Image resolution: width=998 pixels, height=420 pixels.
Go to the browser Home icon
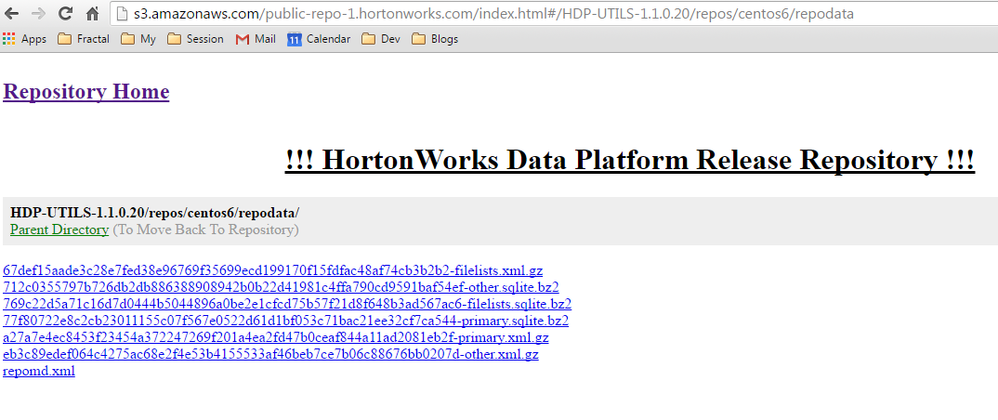[x=92, y=13]
